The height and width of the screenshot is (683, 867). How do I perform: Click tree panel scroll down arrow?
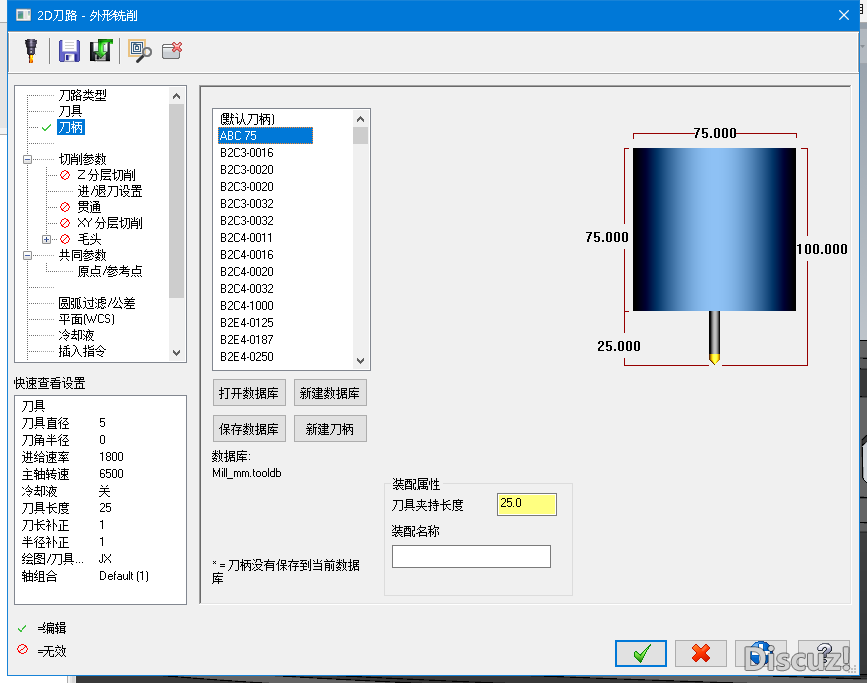tap(176, 353)
